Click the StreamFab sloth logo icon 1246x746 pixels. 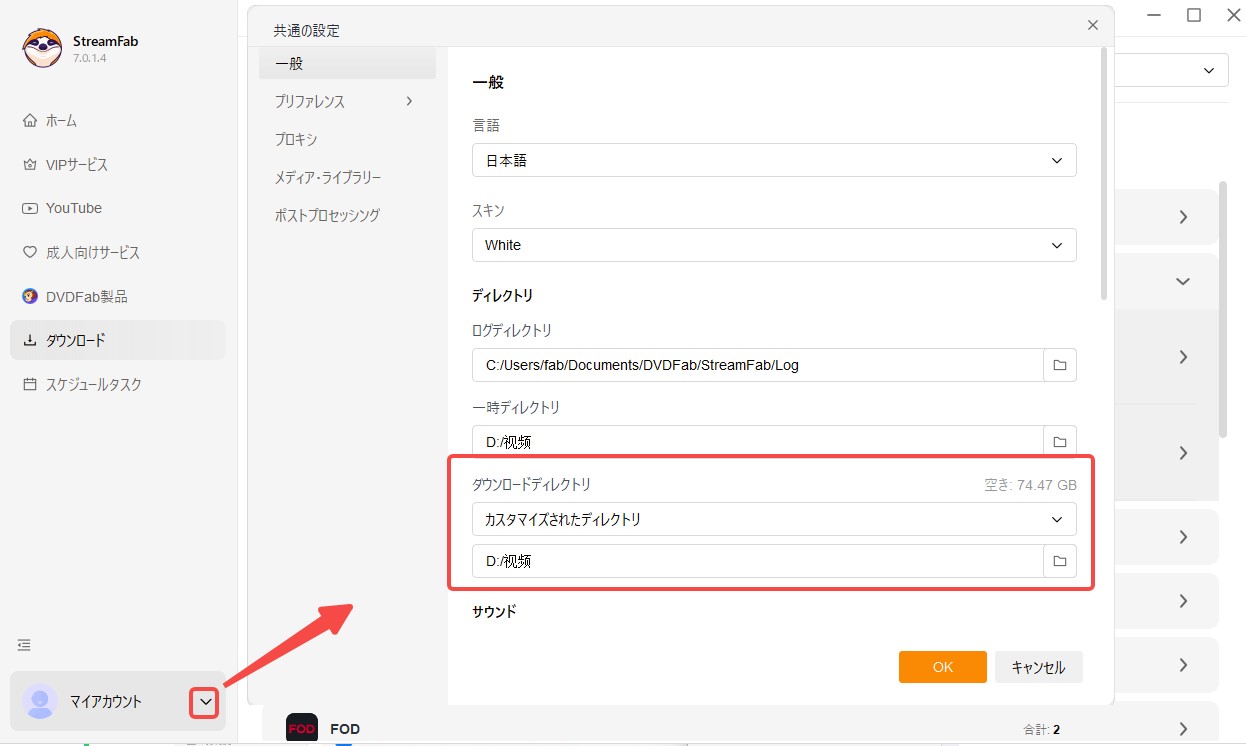[x=43, y=47]
